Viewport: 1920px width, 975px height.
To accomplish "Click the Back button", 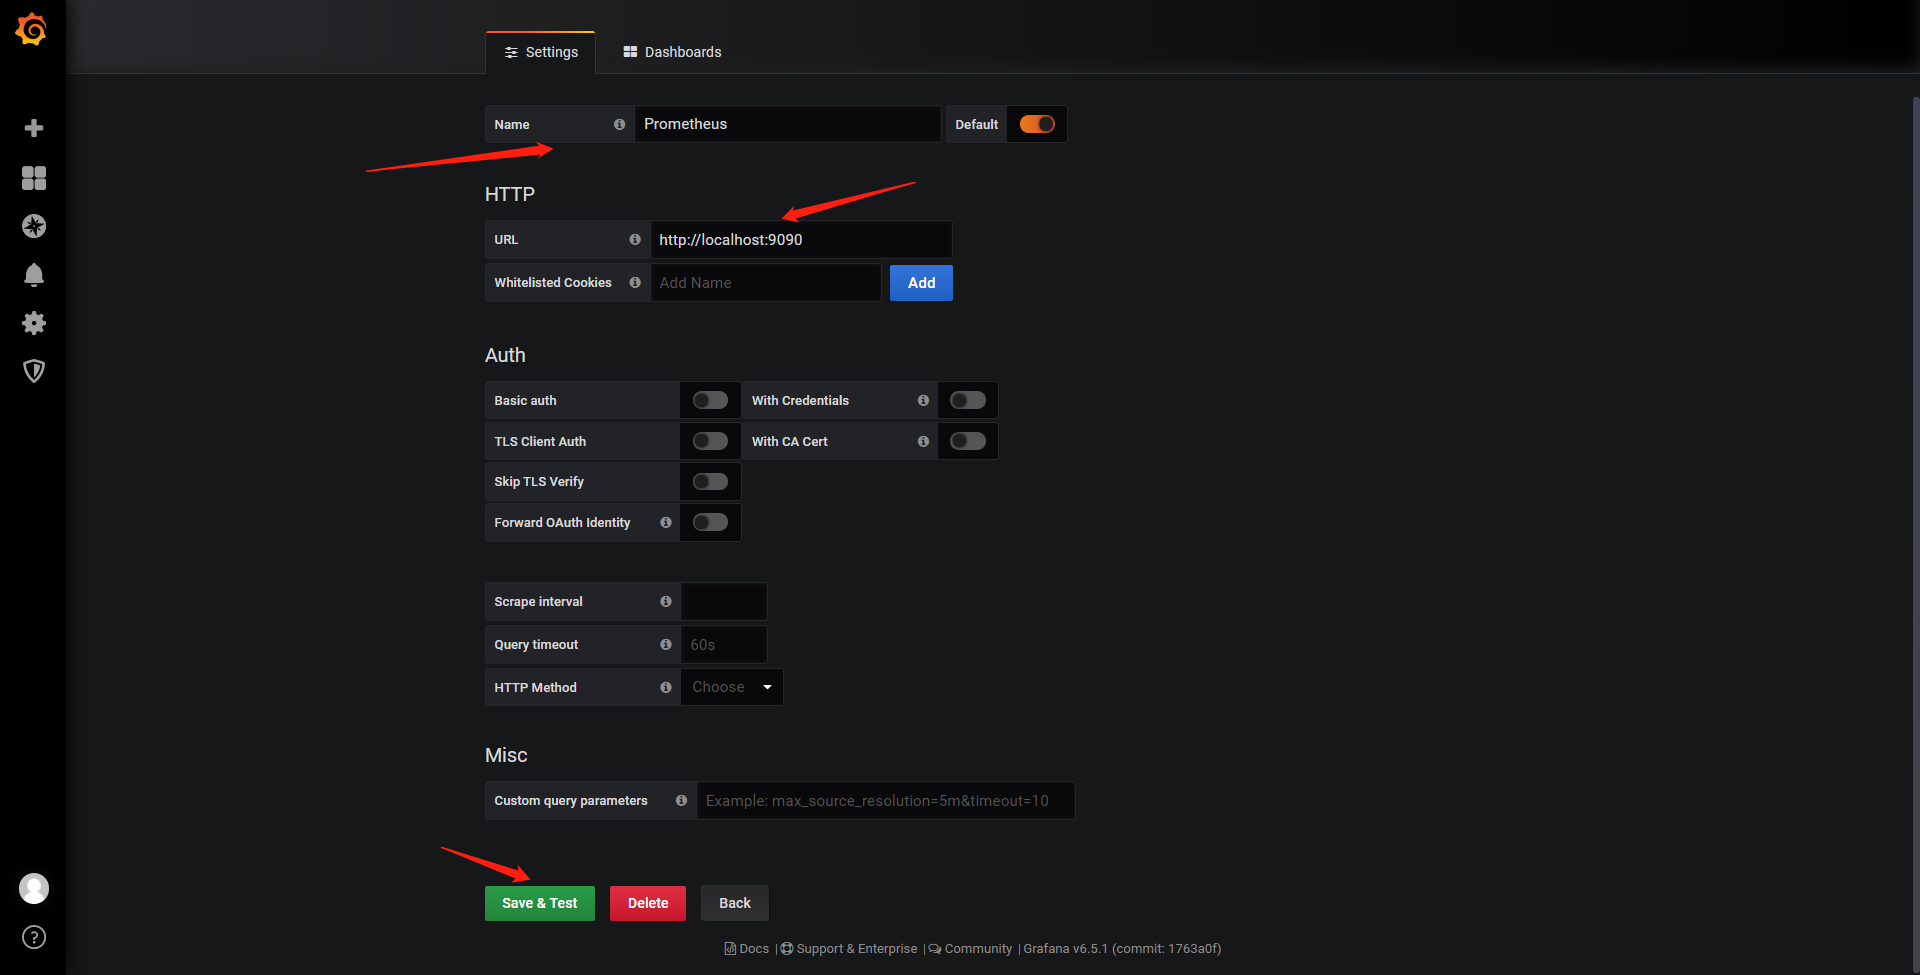I will [735, 903].
